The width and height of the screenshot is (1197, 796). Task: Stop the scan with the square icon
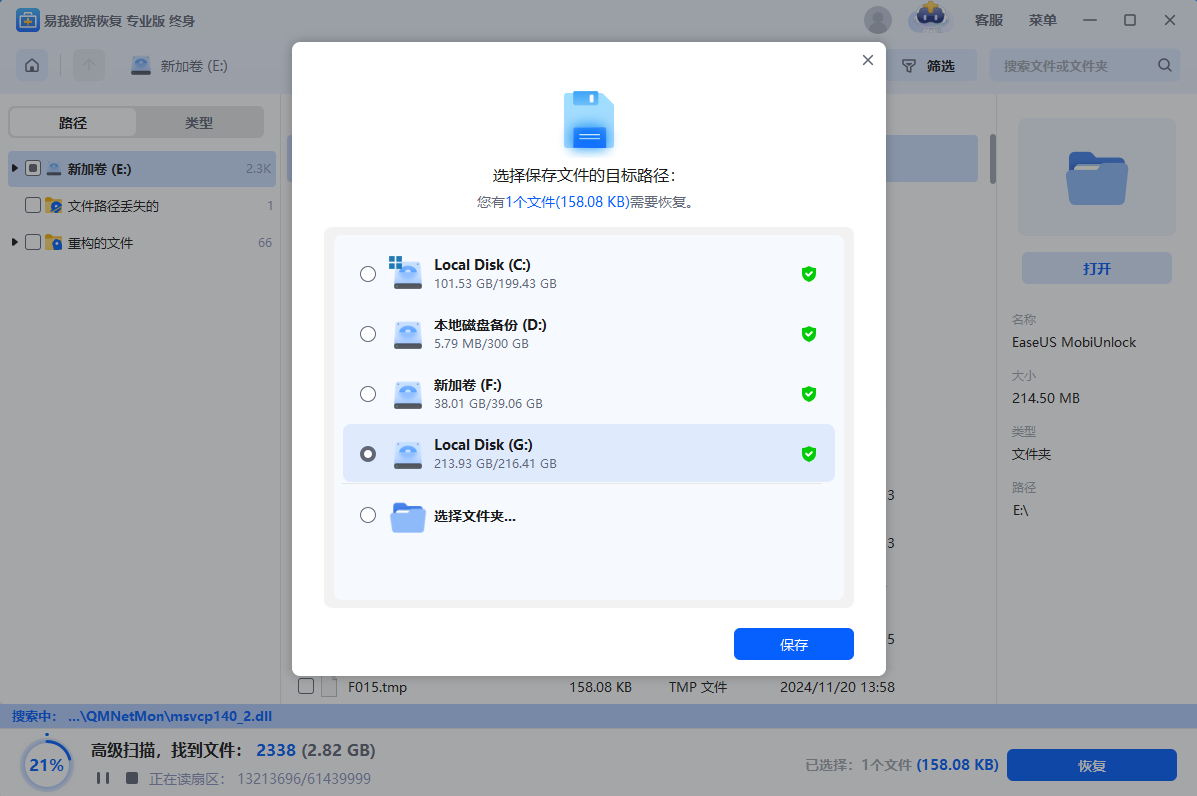128,777
